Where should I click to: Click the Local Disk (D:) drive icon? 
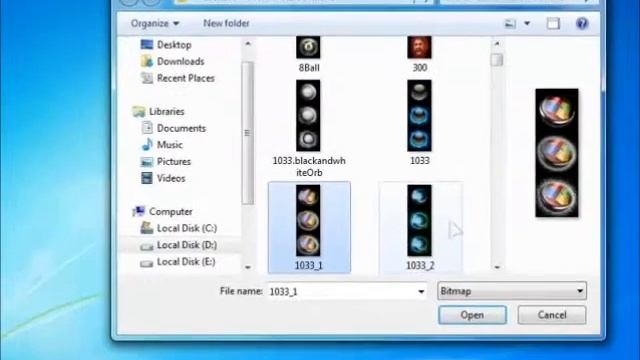[x=147, y=246]
